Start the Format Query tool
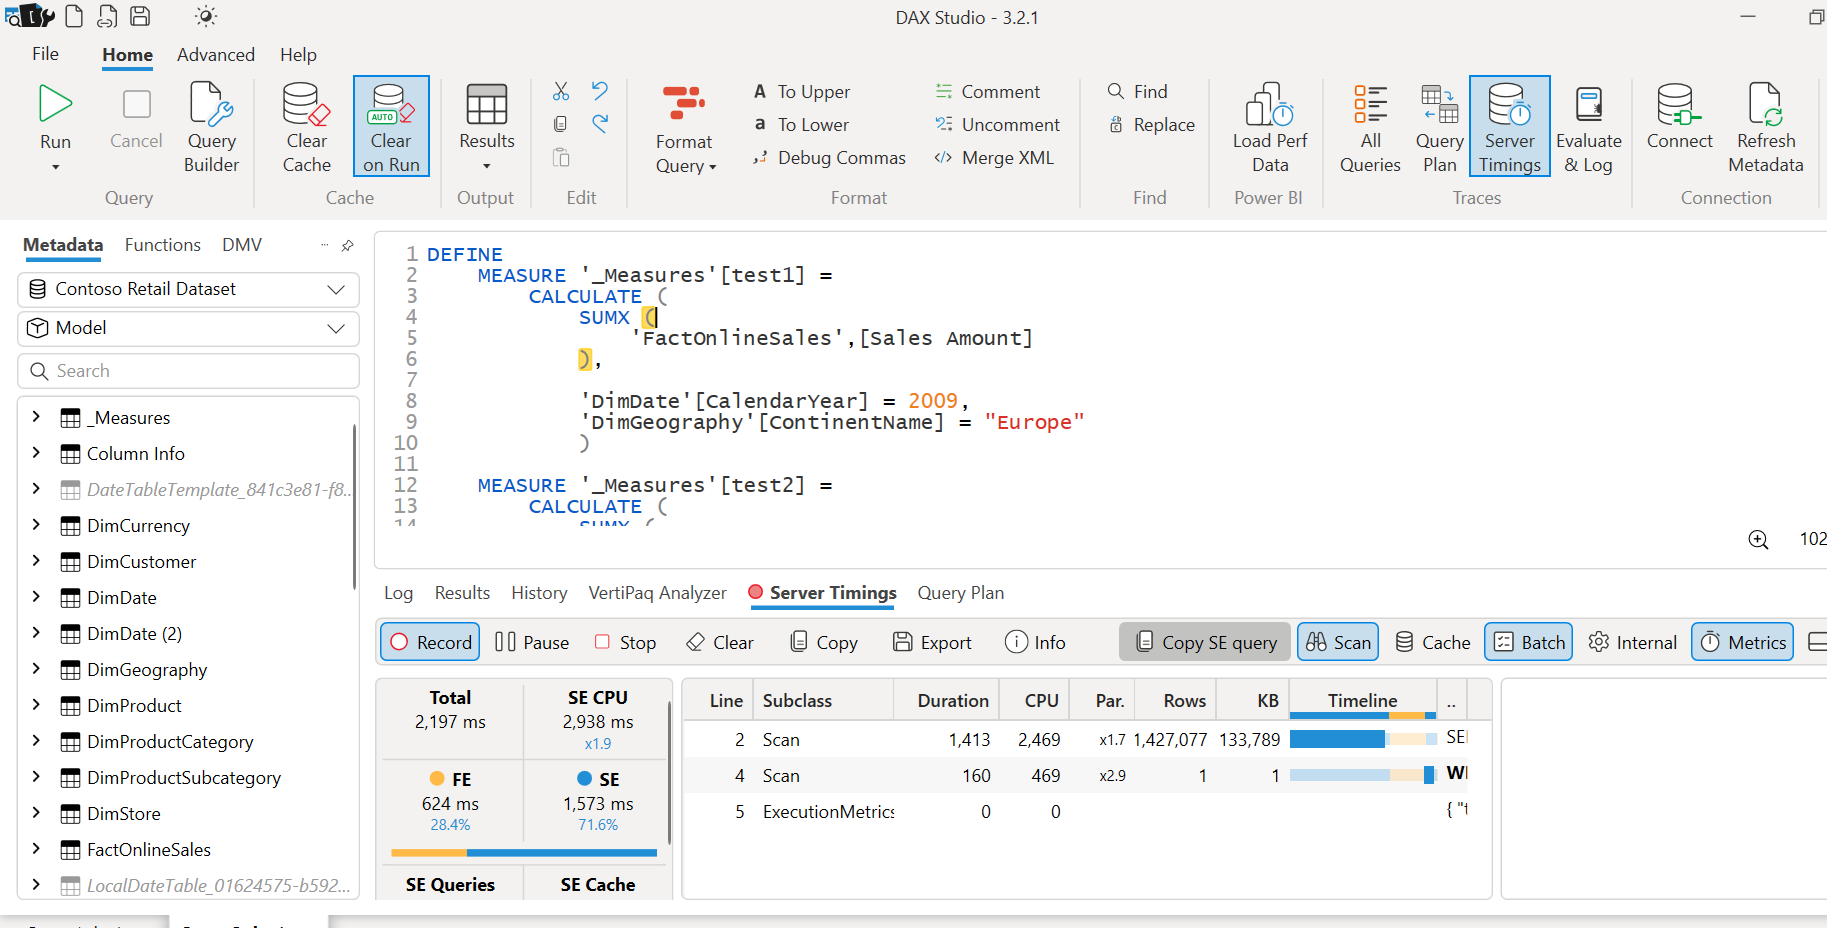1827x928 pixels. point(684,125)
